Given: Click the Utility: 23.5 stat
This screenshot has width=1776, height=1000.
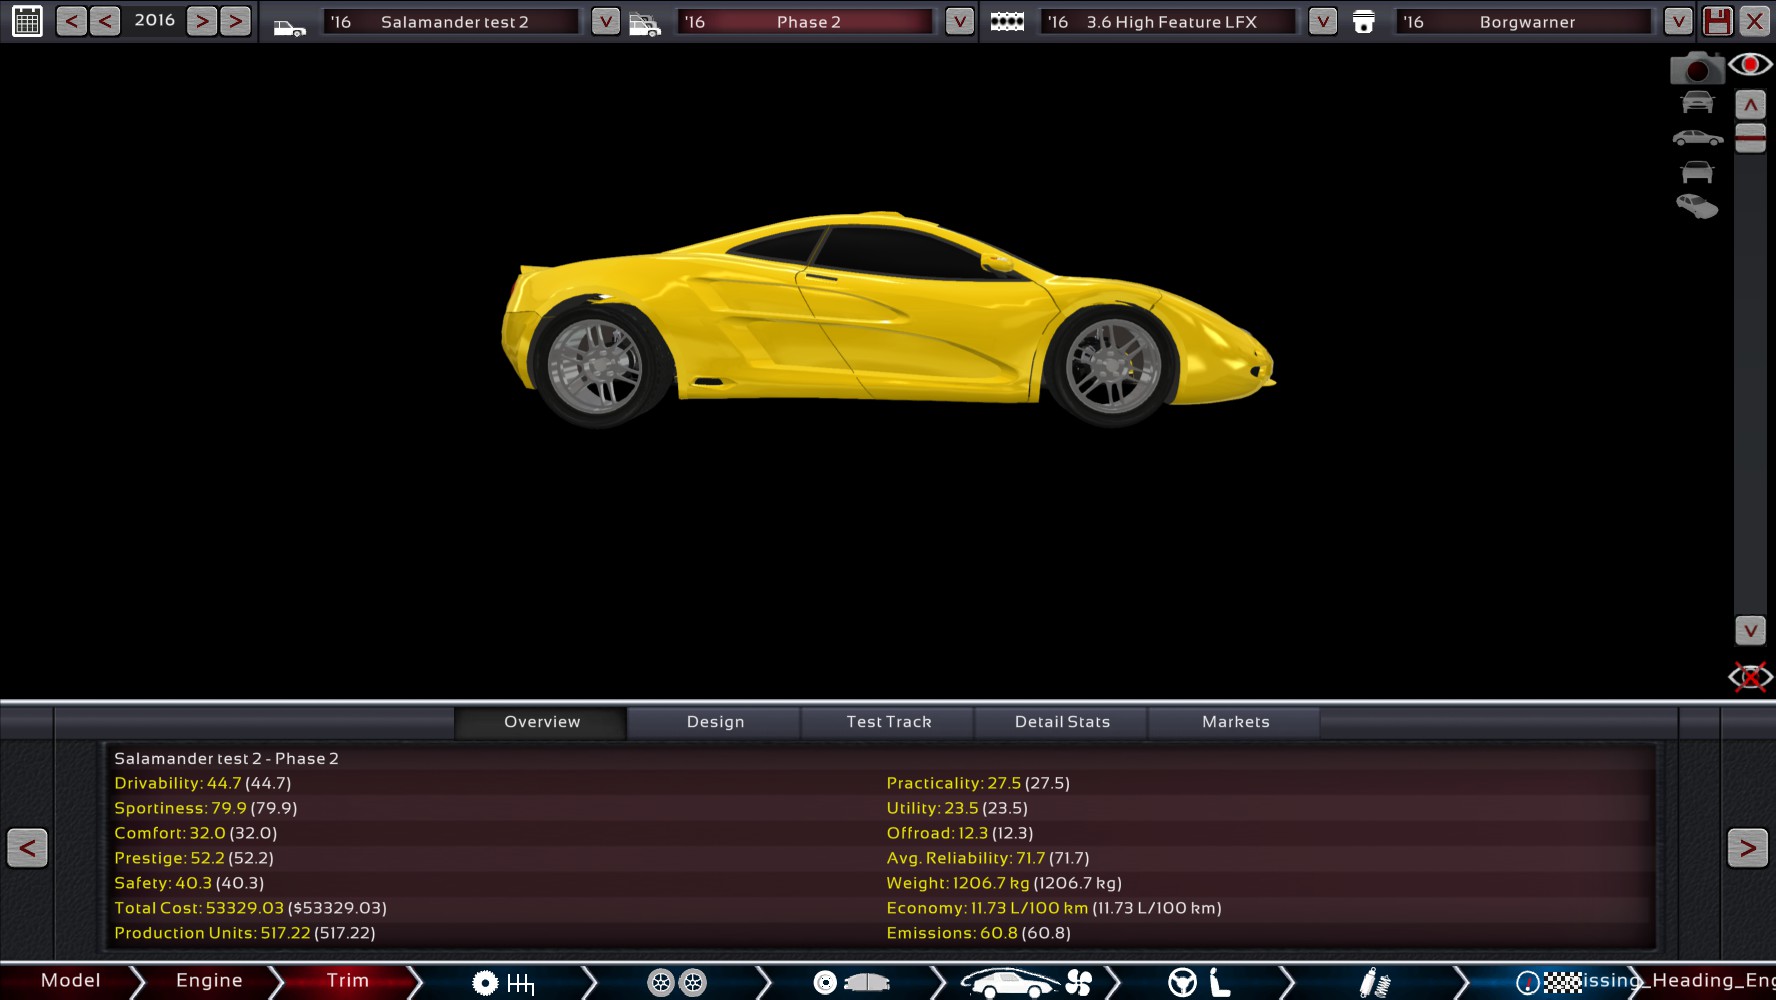Looking at the screenshot, I should [957, 808].
